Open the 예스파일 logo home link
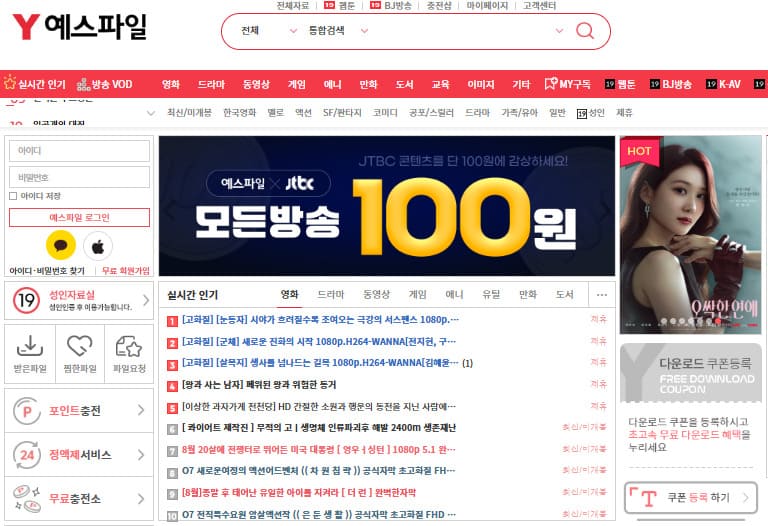 coord(79,27)
